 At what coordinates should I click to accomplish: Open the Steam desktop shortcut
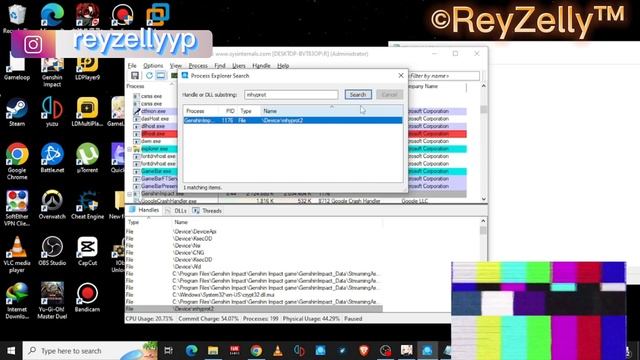point(17,112)
